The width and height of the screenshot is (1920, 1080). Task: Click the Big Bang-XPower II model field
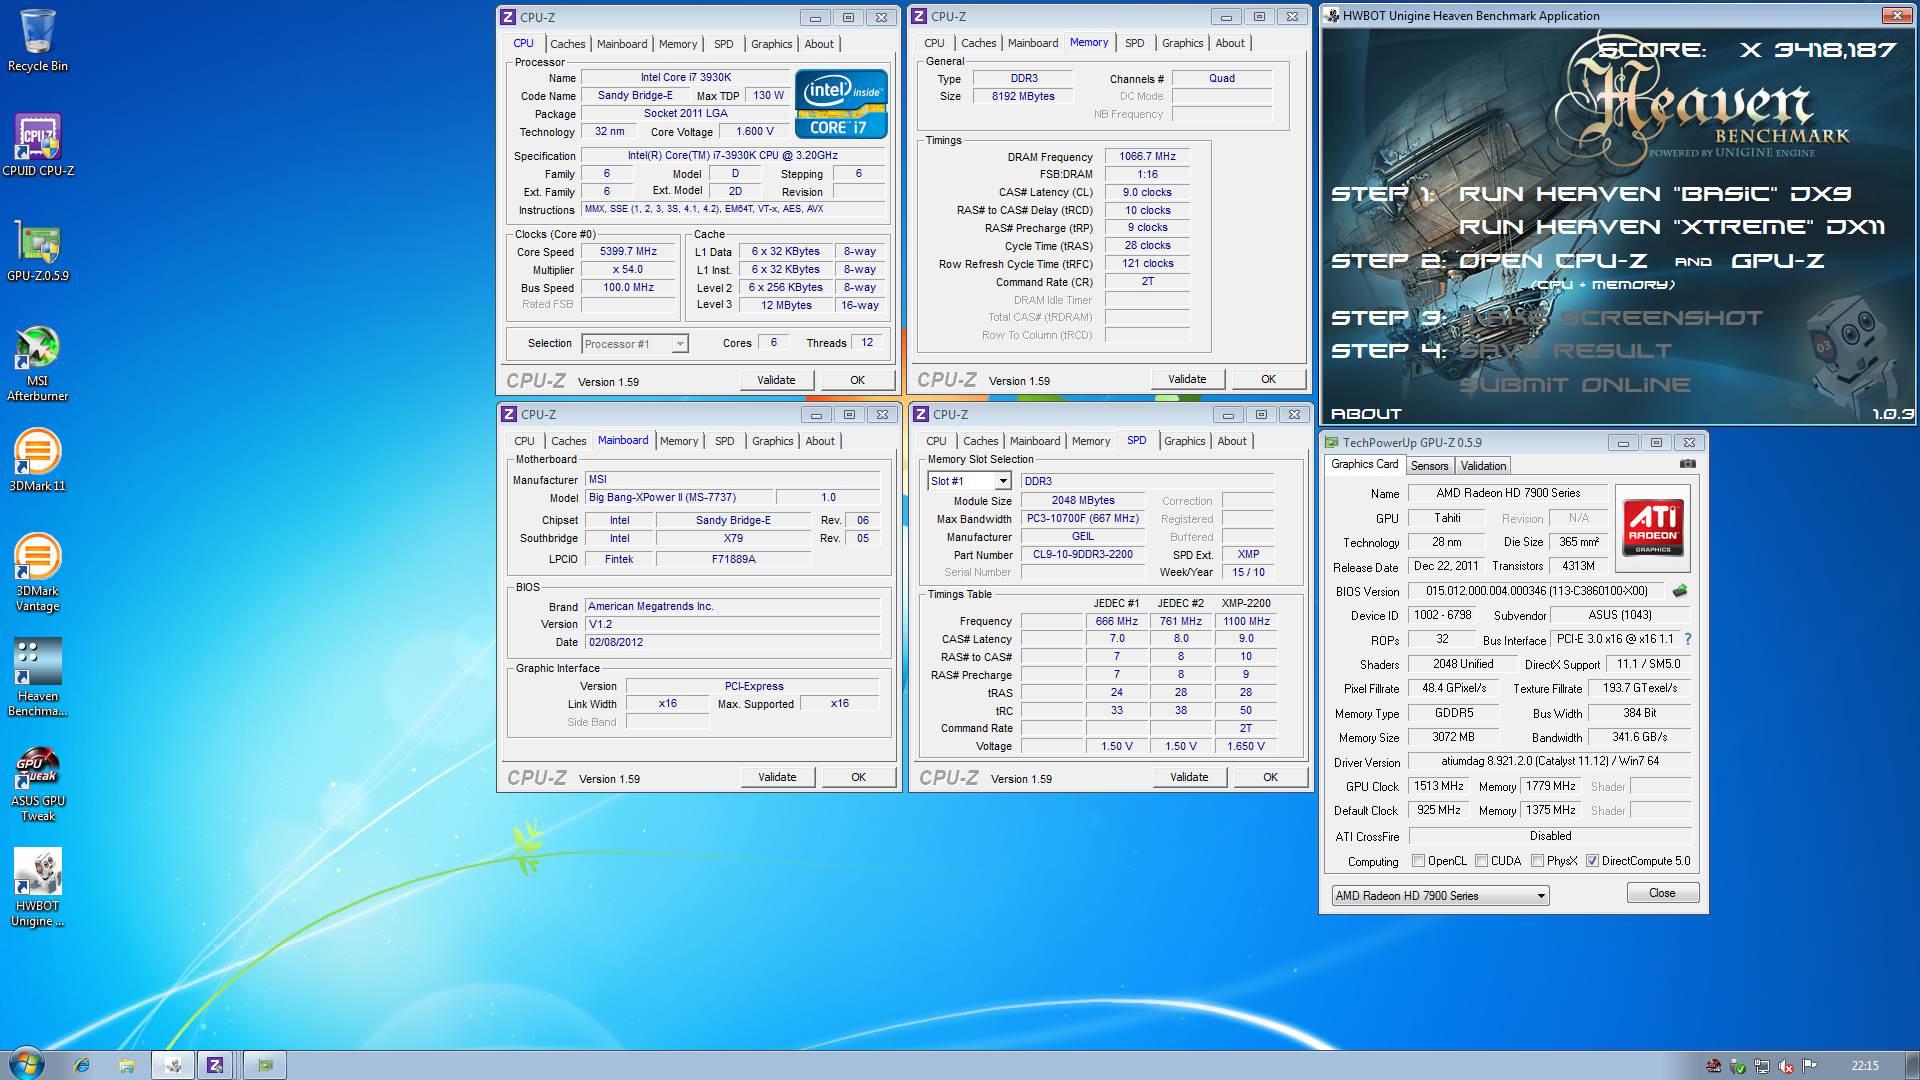[x=678, y=497]
